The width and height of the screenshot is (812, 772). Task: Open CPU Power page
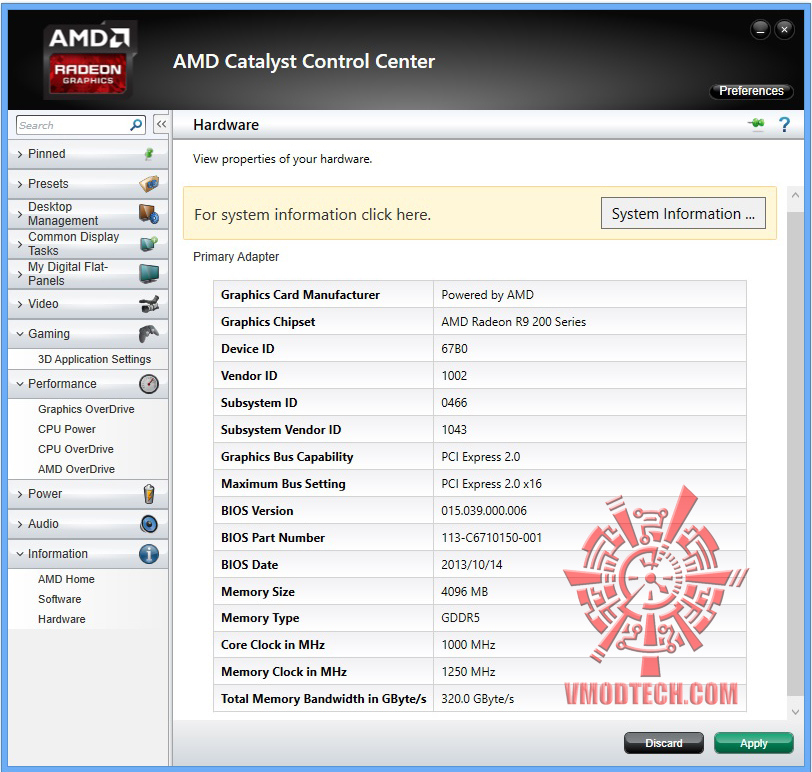point(67,429)
